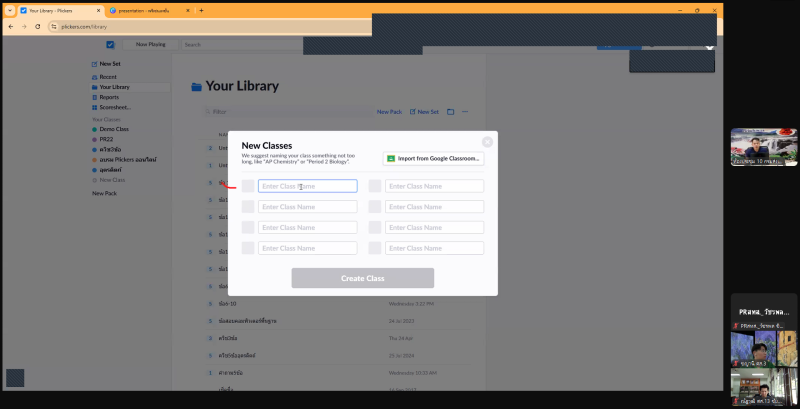Viewport: 800px width, 409px height.
Task: Go back using browser back arrow
Action: click(11, 27)
